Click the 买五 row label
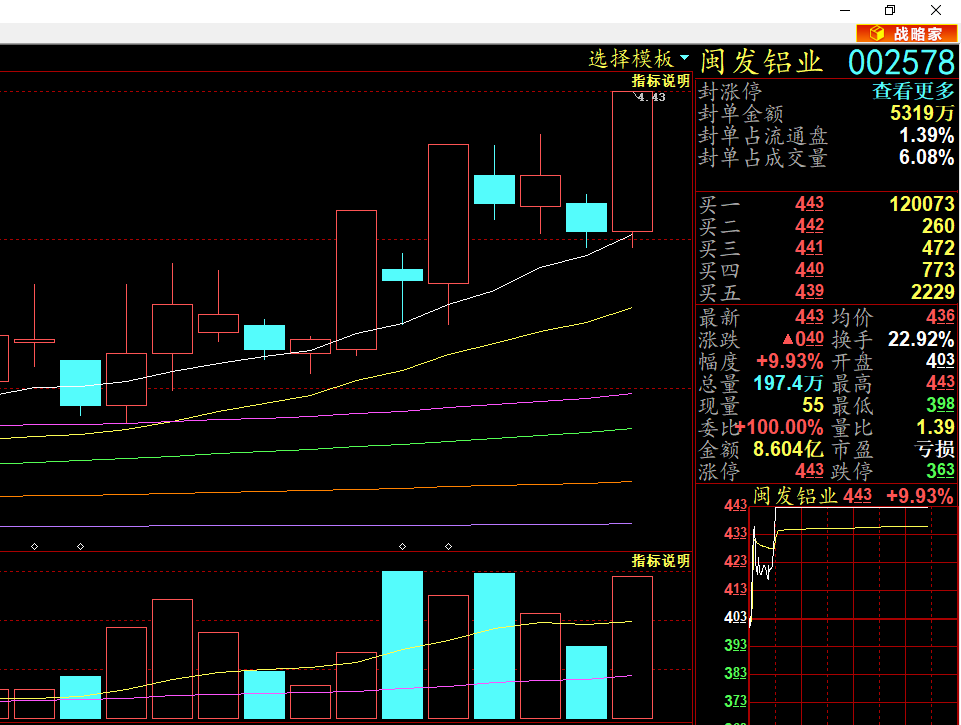This screenshot has height=725, width=961. click(x=720, y=292)
